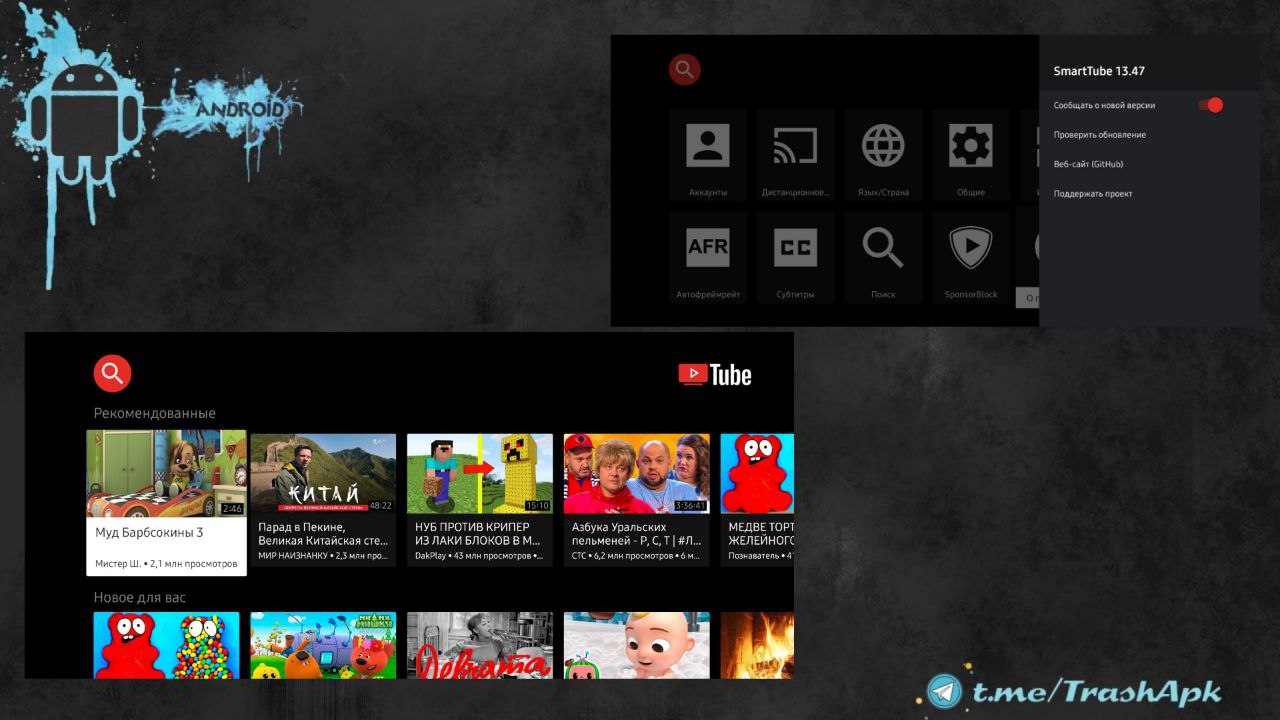Open the Общие gear settings tile
This screenshot has width=1280, height=720.
click(x=970, y=154)
